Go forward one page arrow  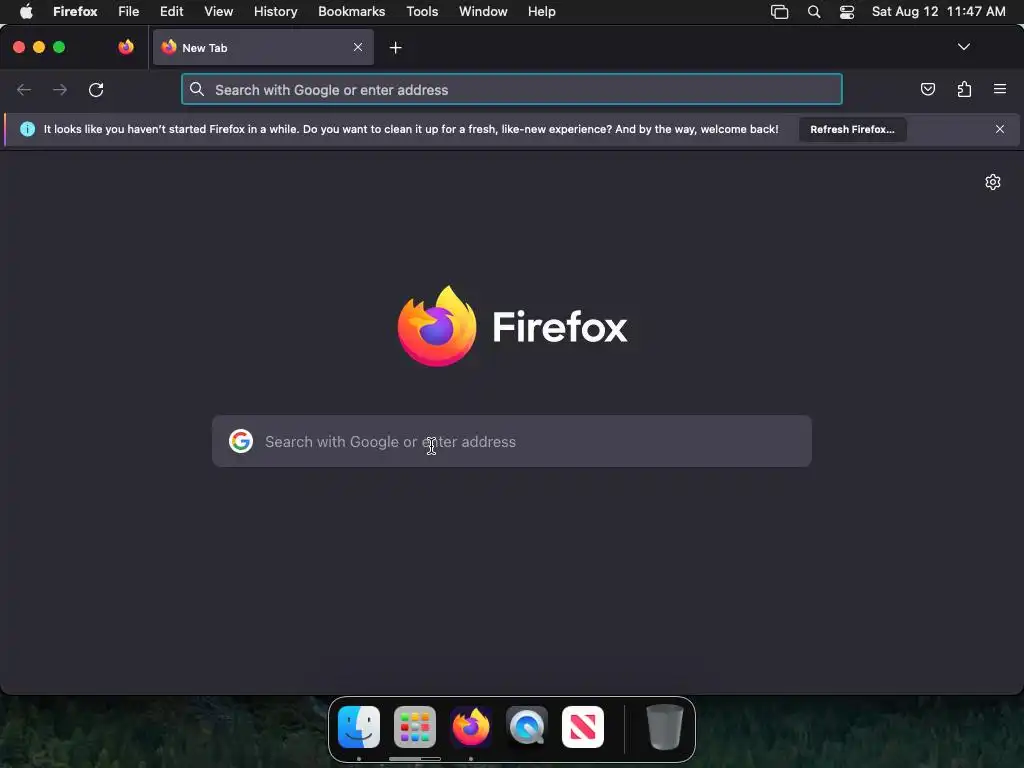tap(60, 89)
